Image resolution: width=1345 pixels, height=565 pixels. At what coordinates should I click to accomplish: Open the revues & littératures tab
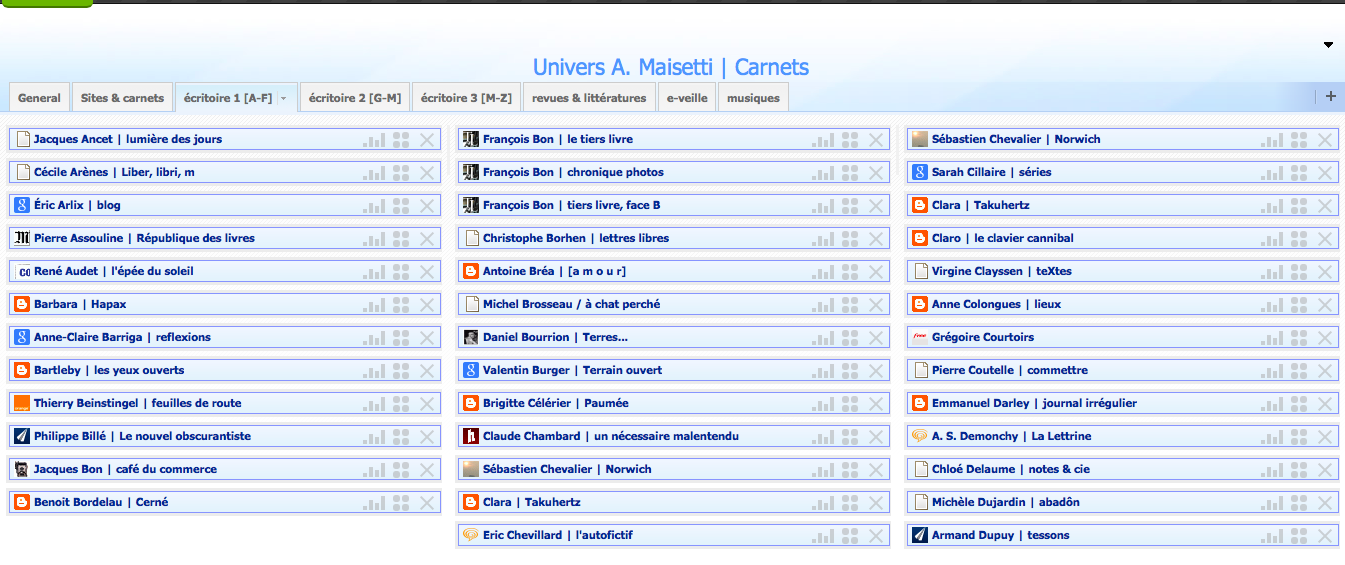589,98
